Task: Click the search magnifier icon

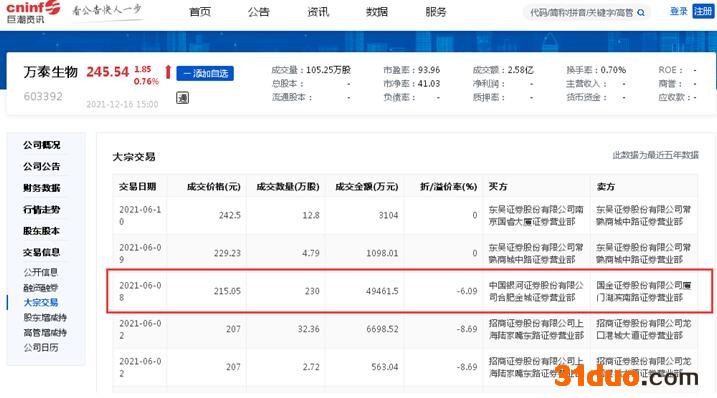Action: point(641,13)
